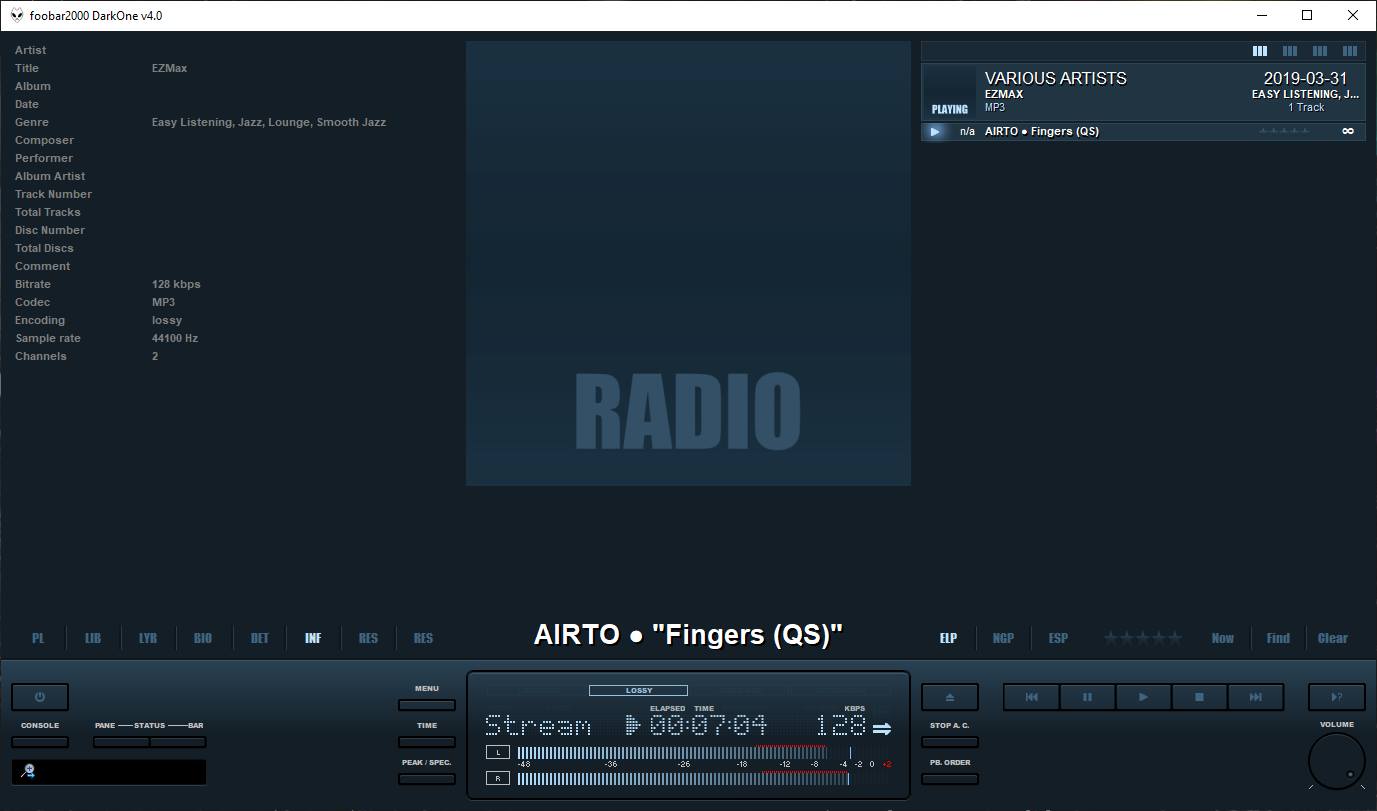
Task: Toggle the status Bar button
Action: click(178, 742)
